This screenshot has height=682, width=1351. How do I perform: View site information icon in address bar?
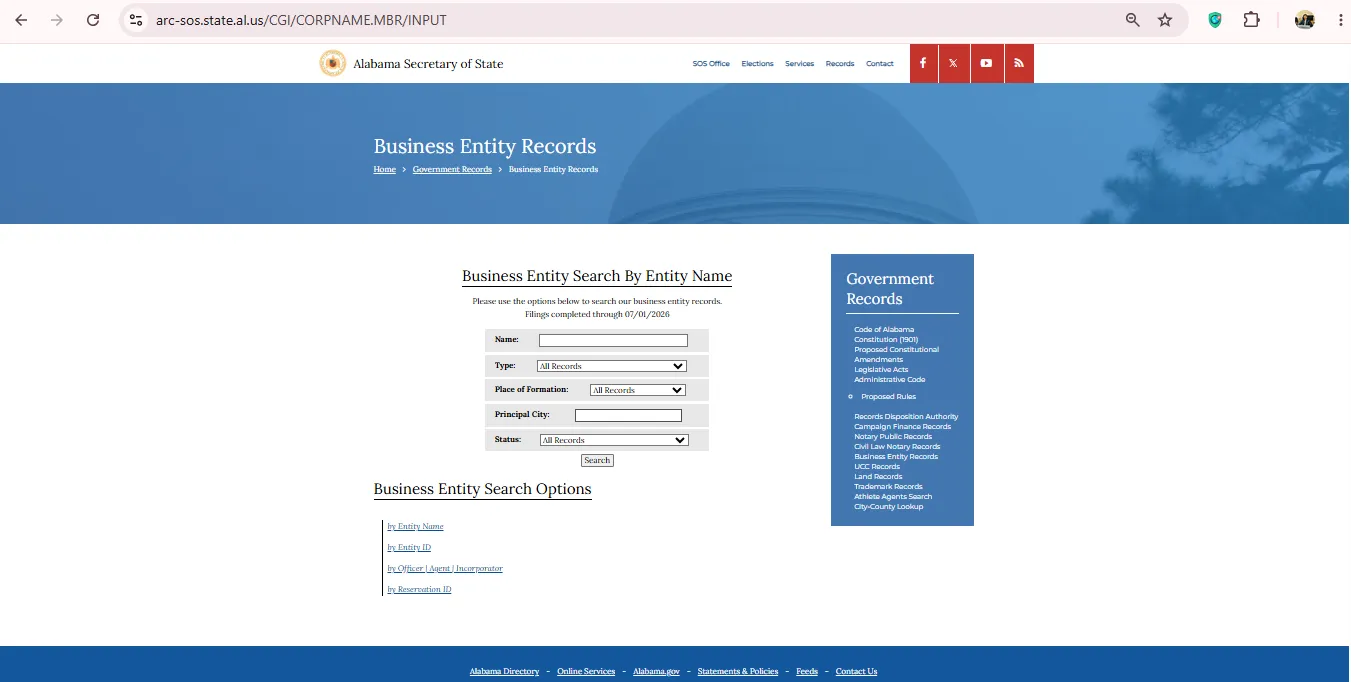[137, 20]
